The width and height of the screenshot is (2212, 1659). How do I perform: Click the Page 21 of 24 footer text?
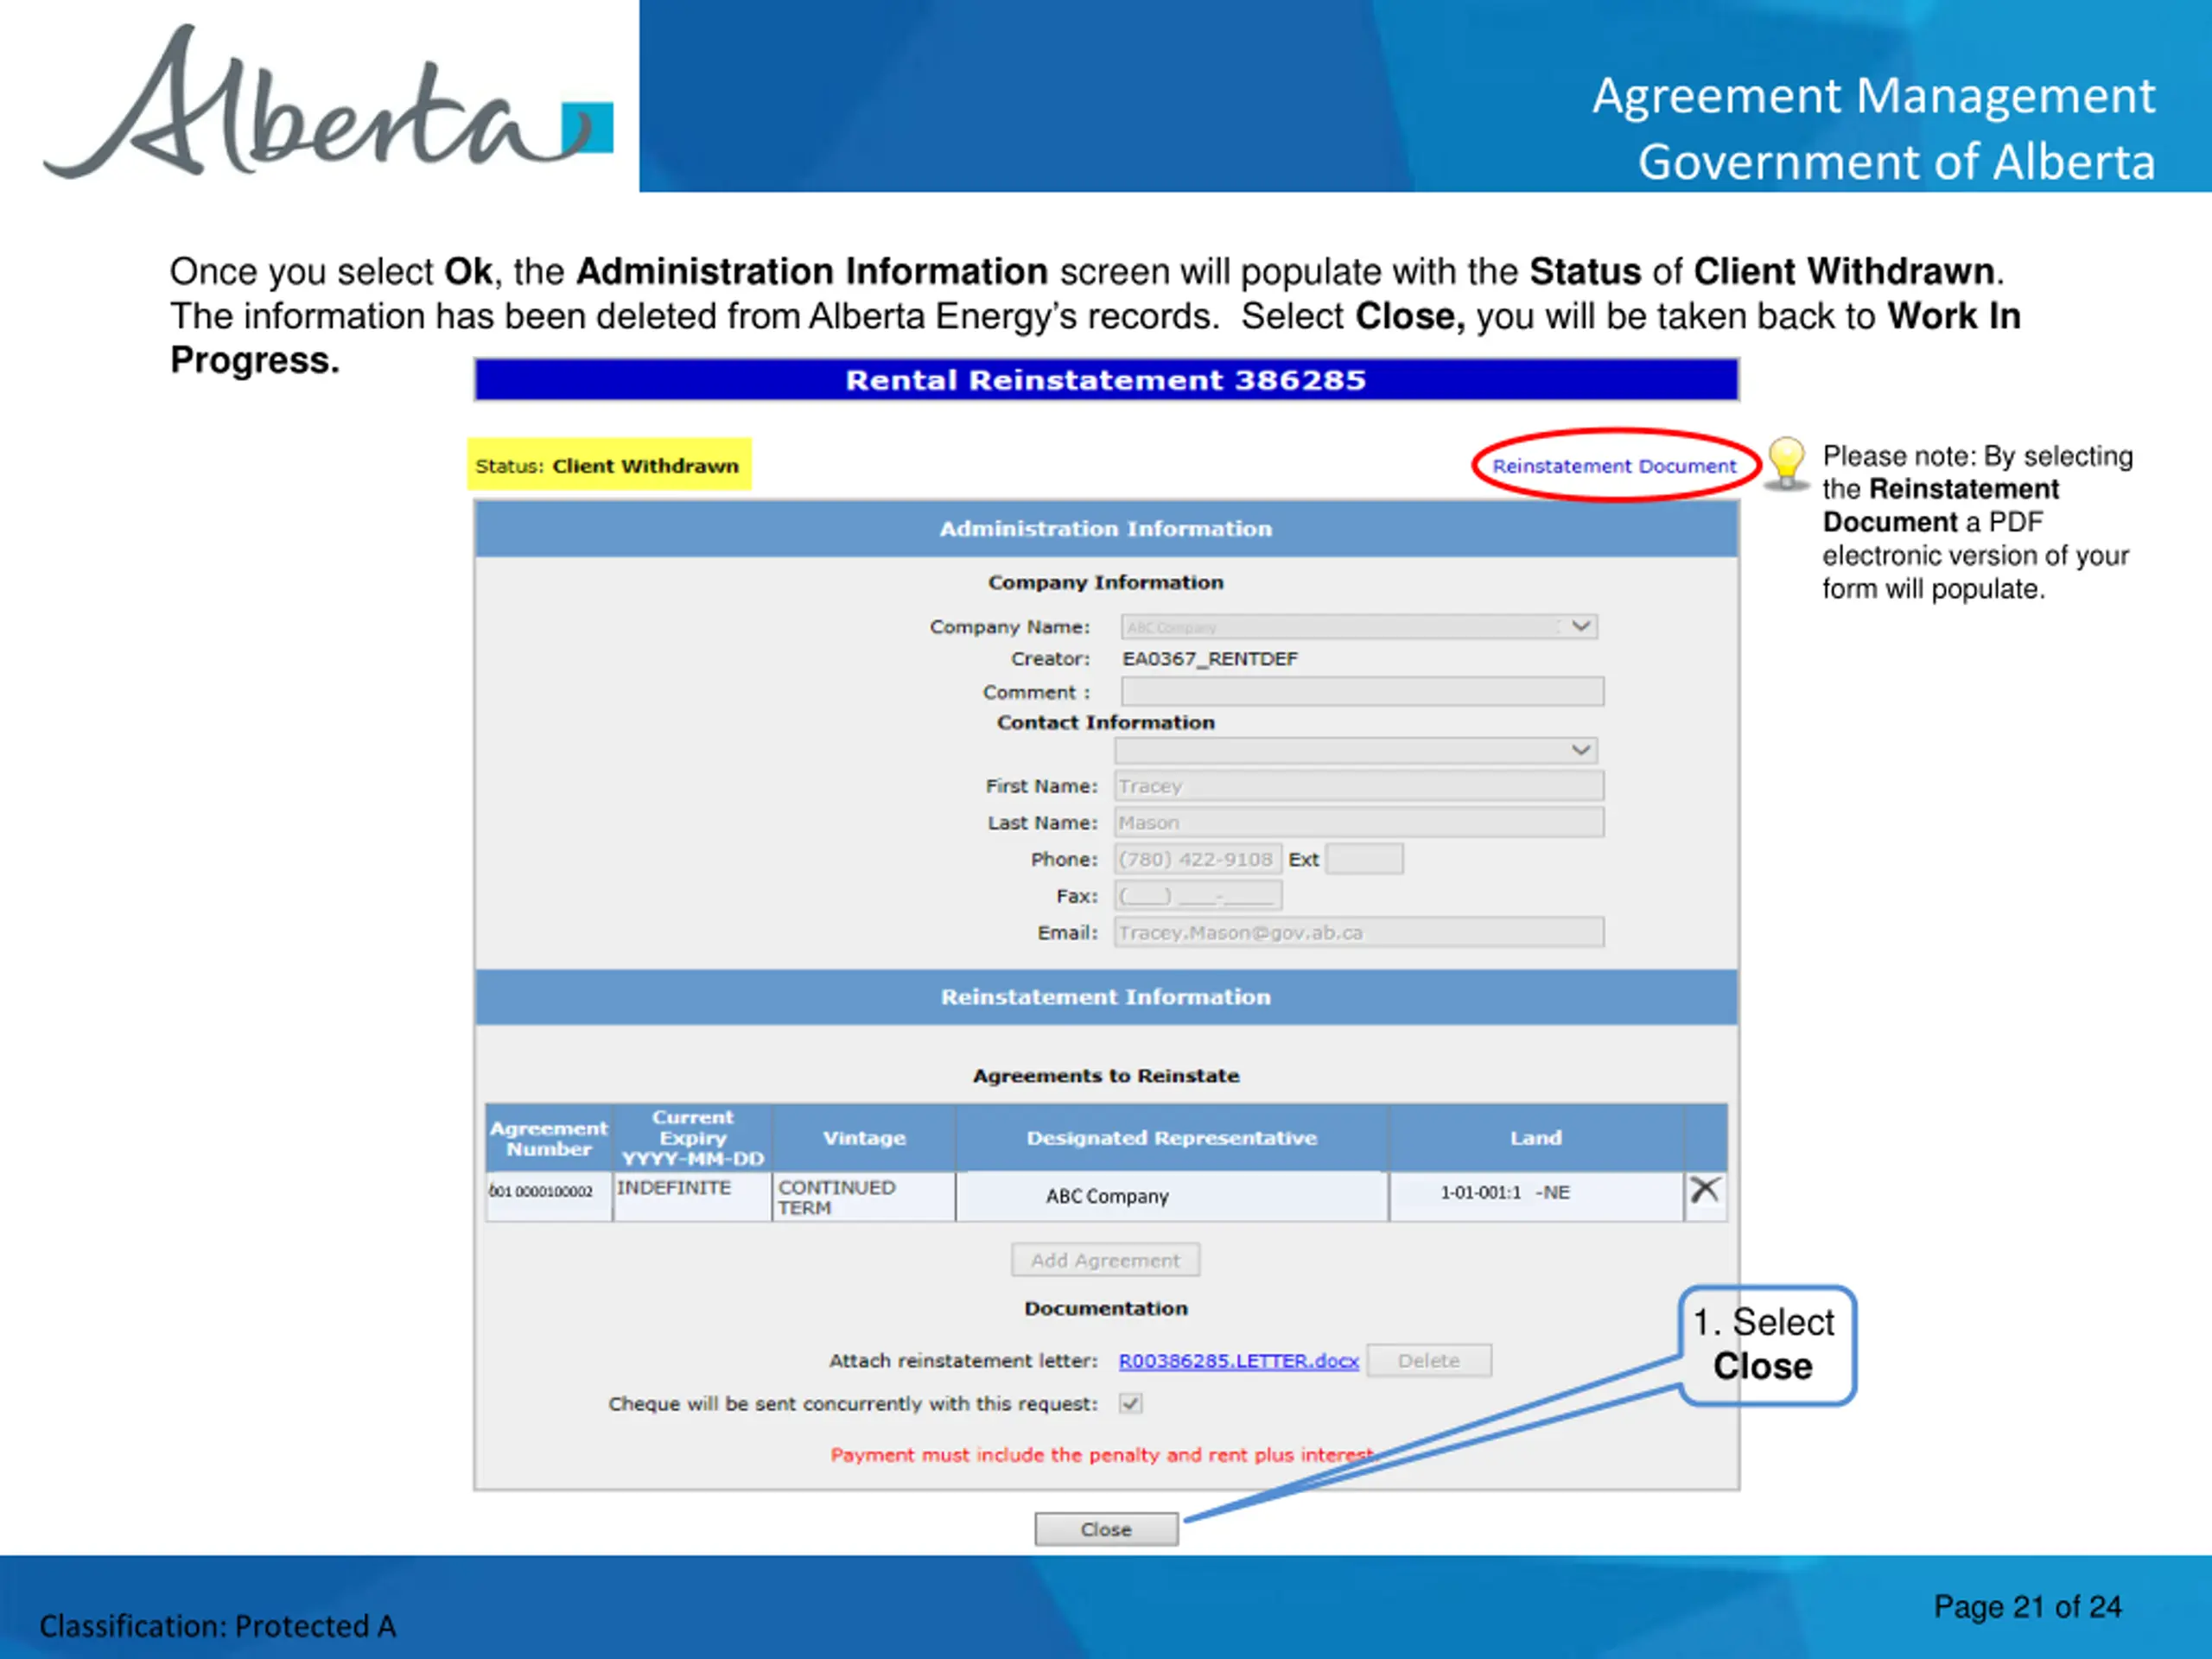coord(2027,1607)
